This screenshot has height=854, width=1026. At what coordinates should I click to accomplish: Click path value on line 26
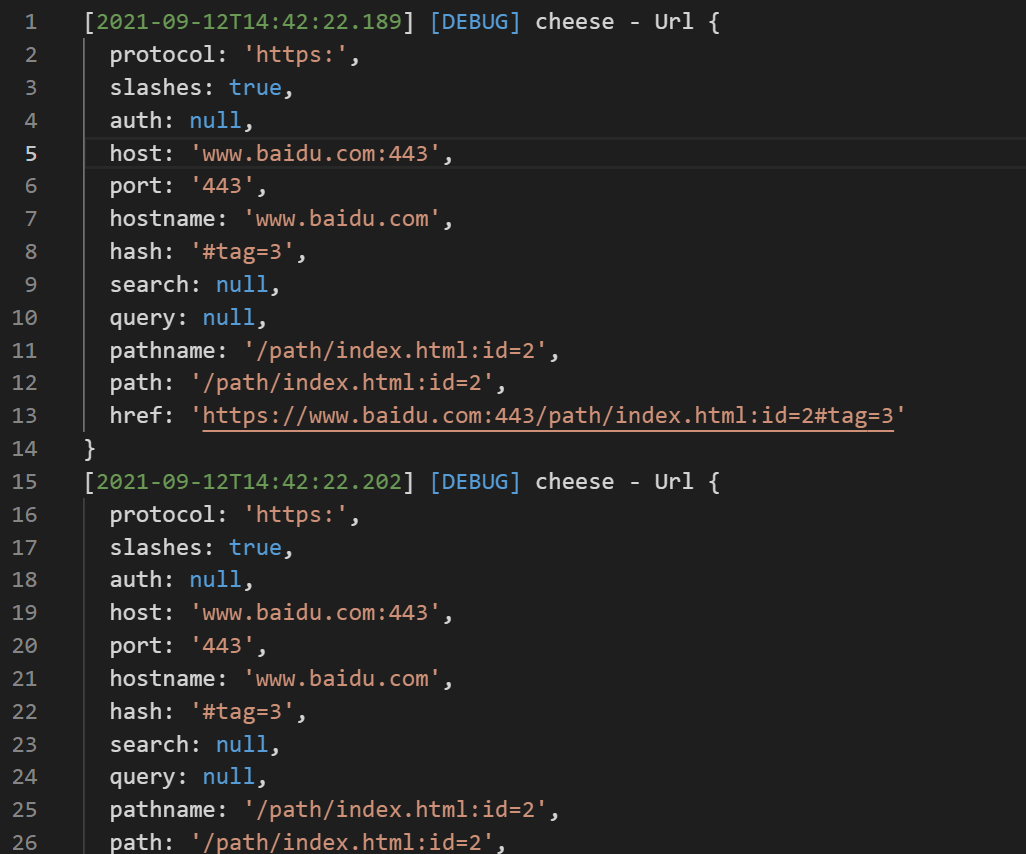click(342, 843)
